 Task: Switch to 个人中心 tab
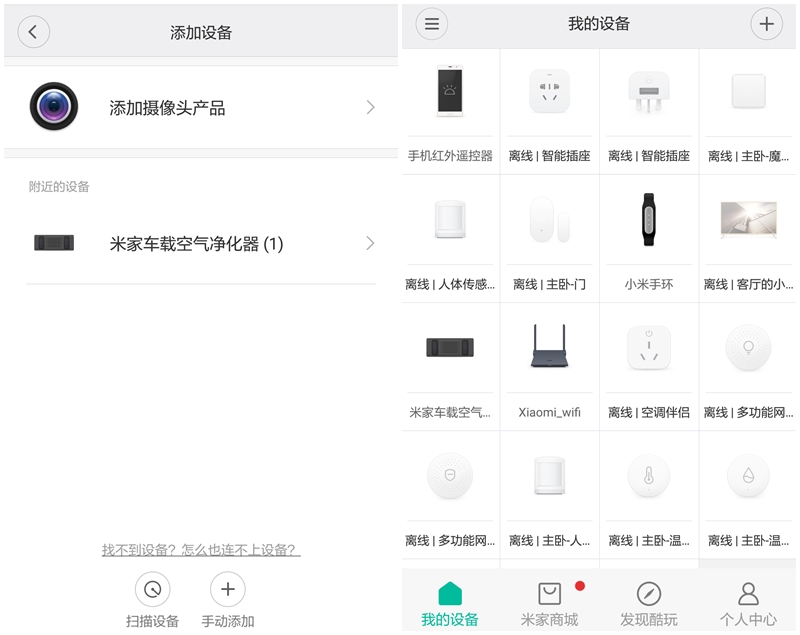pos(748,605)
